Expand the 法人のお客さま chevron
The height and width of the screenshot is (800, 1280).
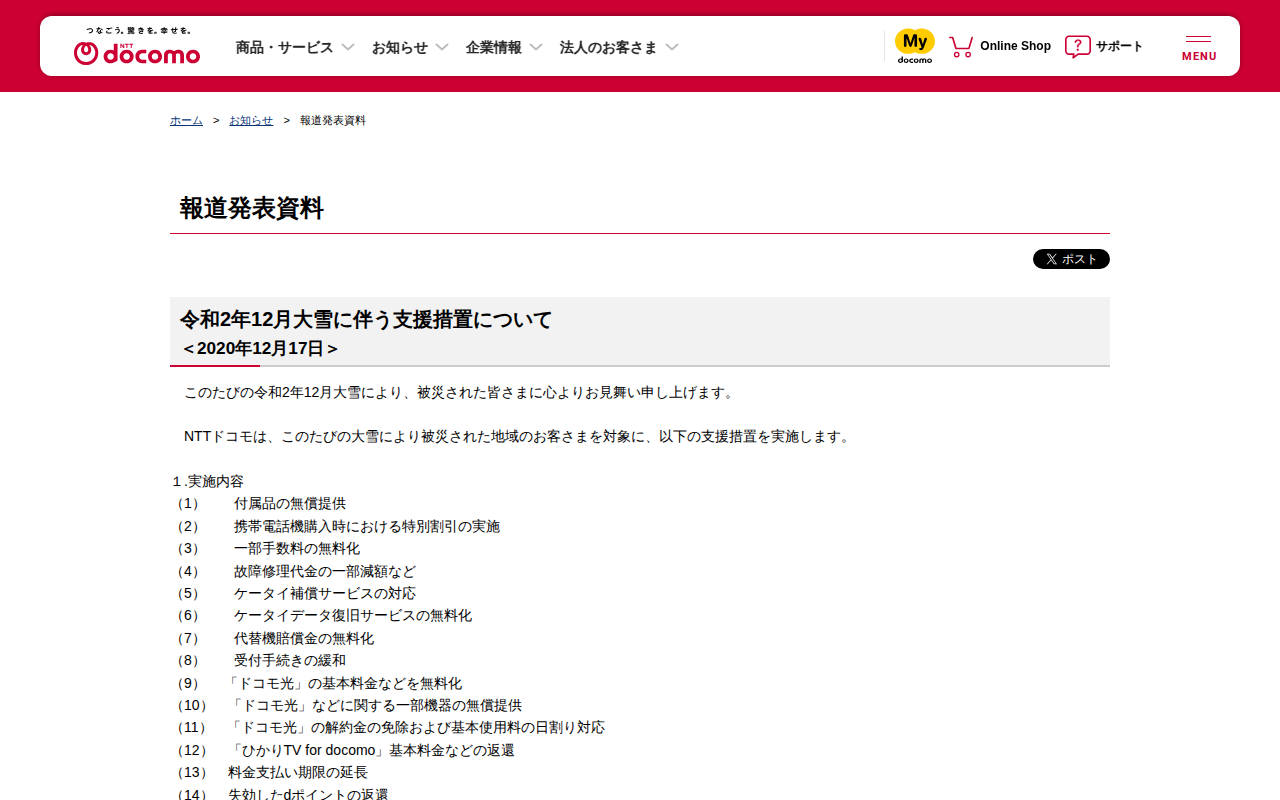click(672, 47)
